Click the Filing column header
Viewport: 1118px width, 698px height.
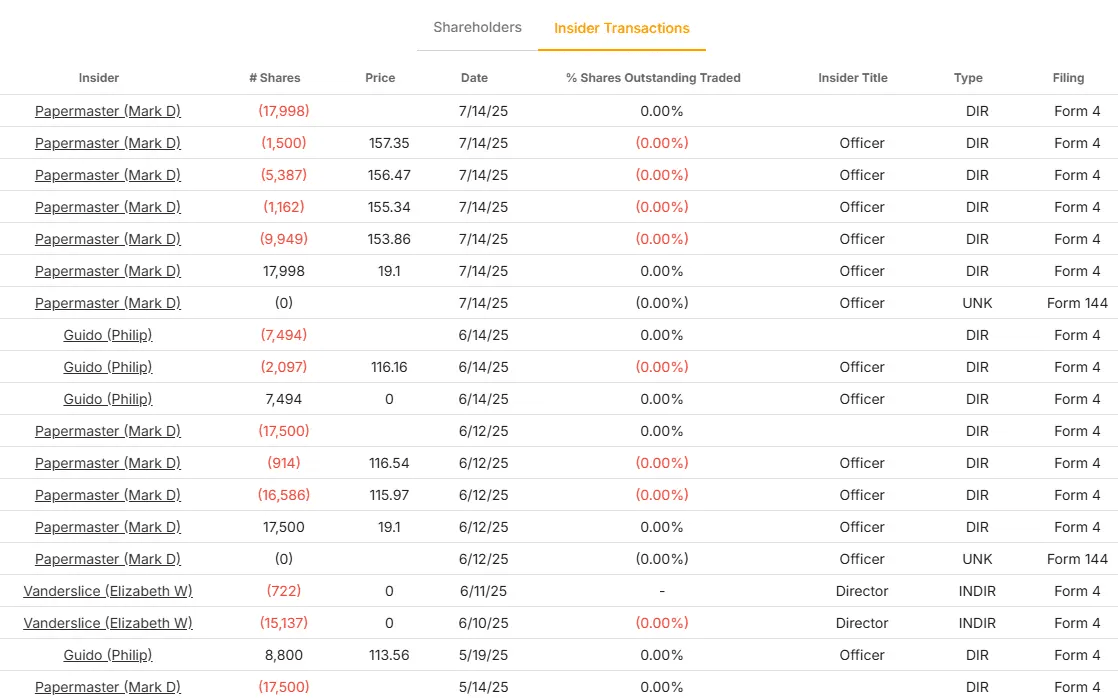(x=1068, y=78)
